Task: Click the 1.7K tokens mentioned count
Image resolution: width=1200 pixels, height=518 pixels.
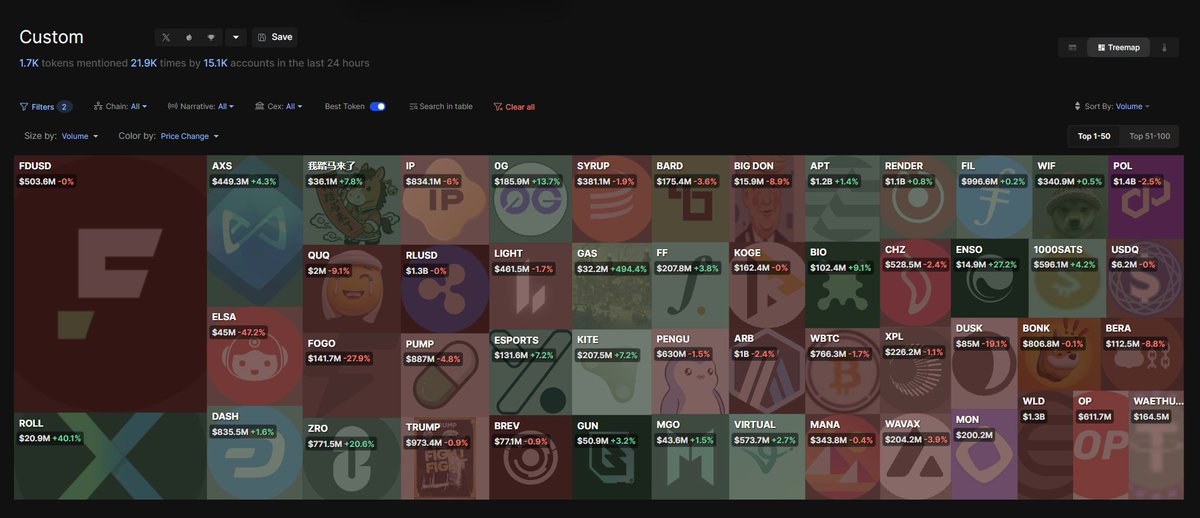Action: pos(28,63)
